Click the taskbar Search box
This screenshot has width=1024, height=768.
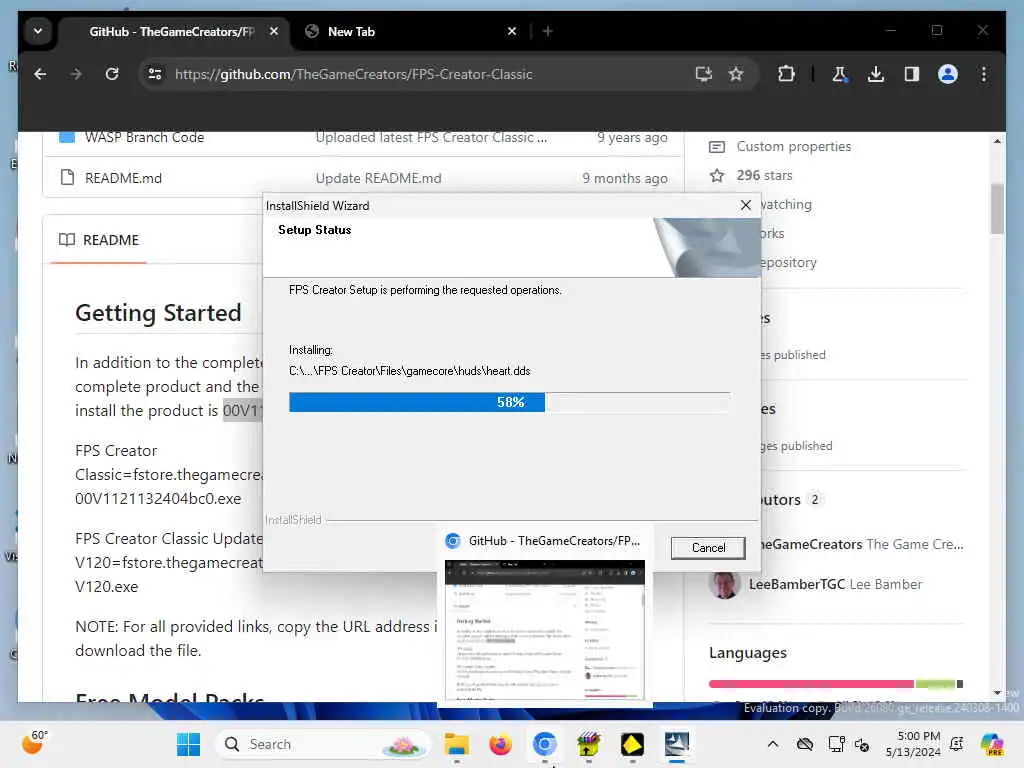(323, 744)
